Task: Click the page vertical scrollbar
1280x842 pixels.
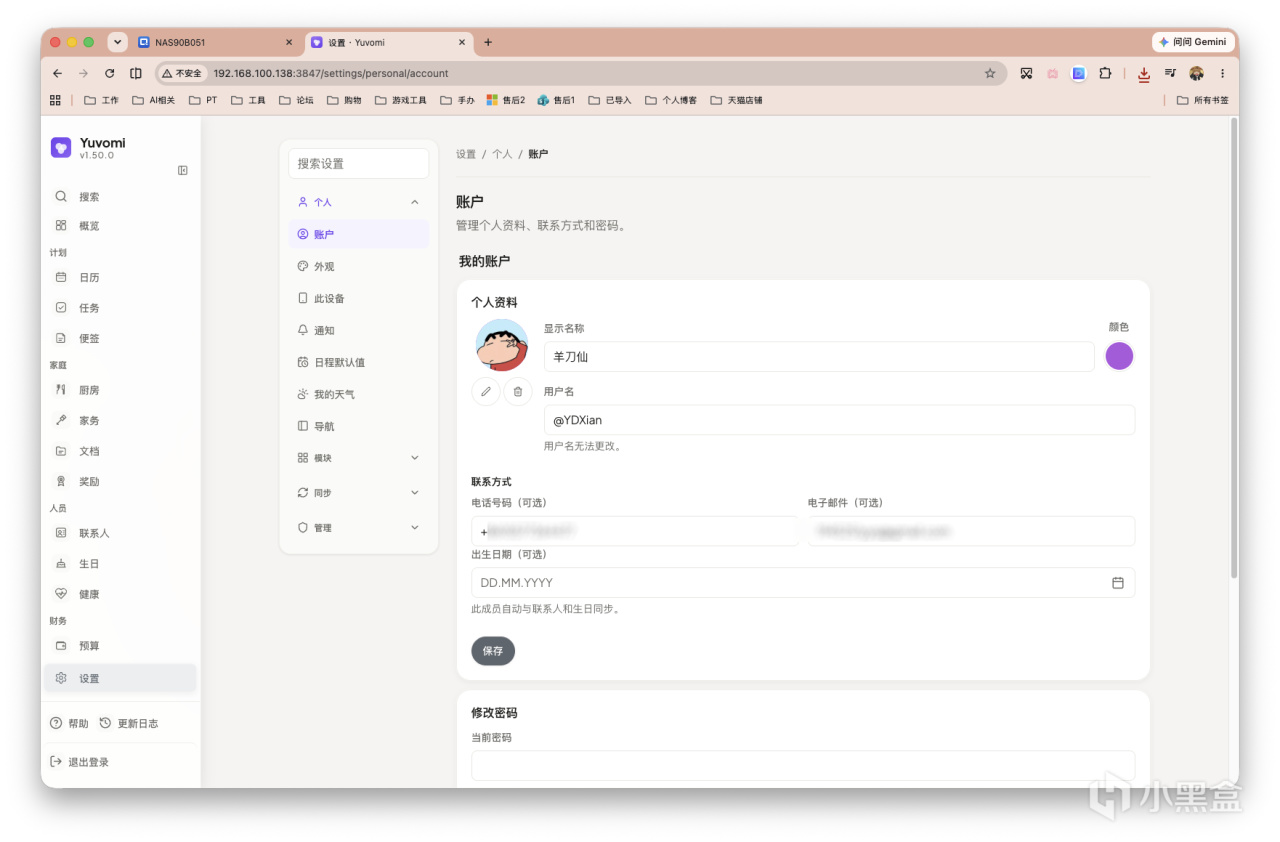Action: pos(1234,348)
